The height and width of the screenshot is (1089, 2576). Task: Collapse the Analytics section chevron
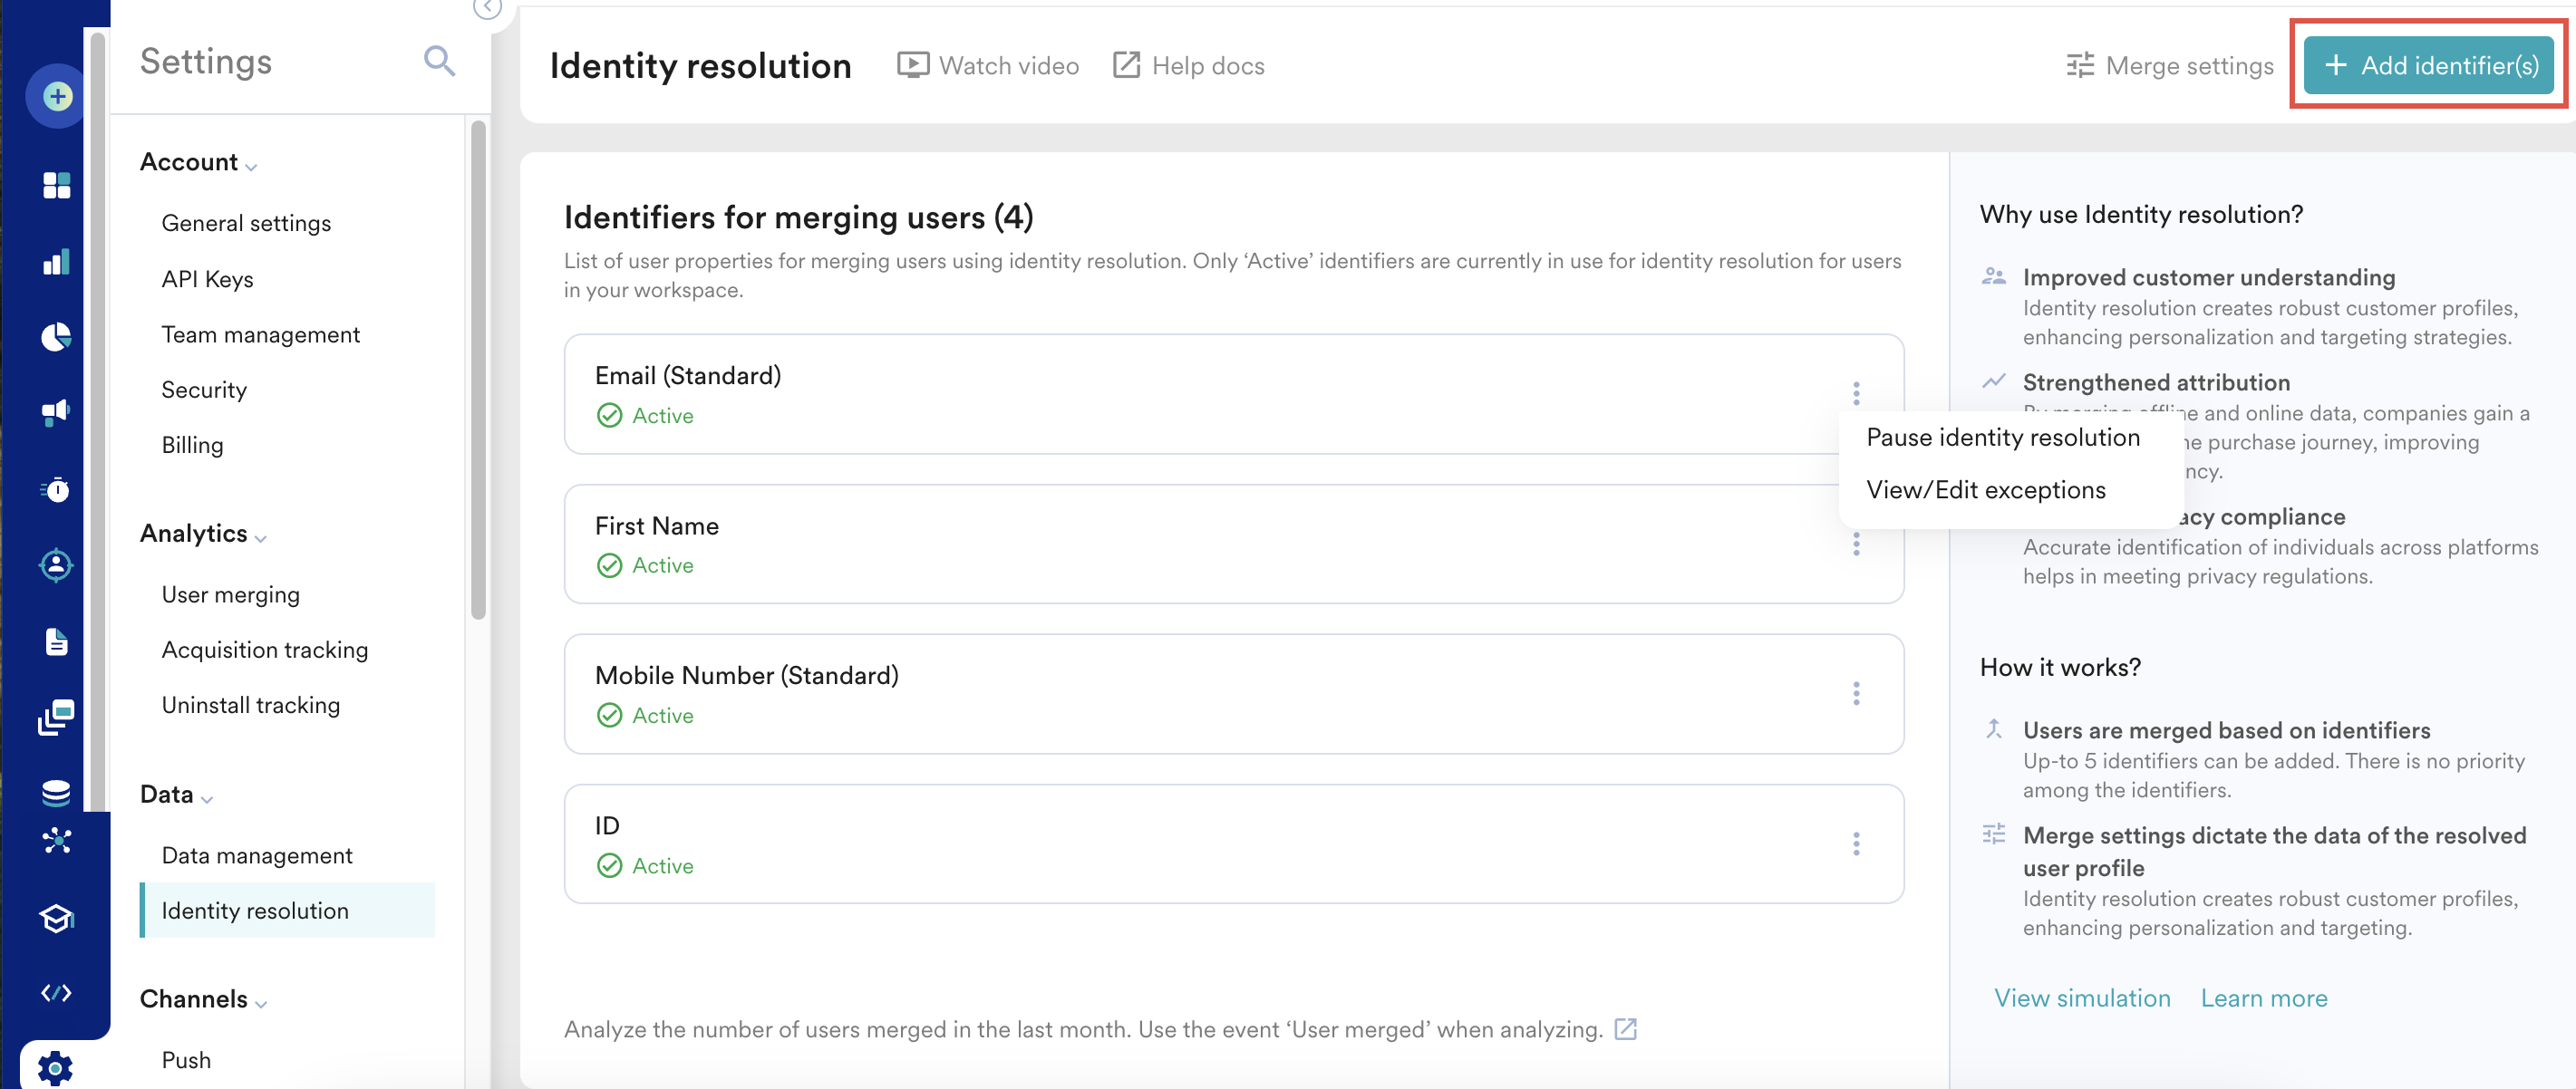point(261,538)
